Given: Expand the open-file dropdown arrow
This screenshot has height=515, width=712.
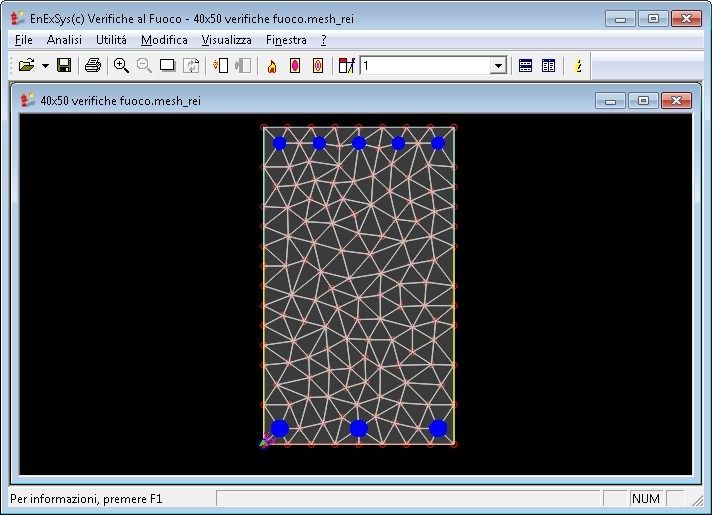Looking at the screenshot, I should [45, 66].
